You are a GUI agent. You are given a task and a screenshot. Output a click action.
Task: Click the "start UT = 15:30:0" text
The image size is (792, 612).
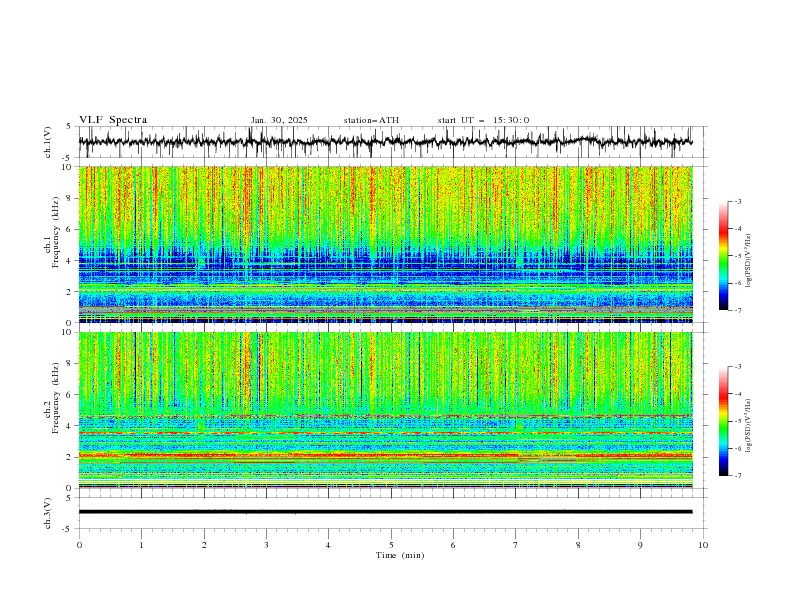[483, 120]
